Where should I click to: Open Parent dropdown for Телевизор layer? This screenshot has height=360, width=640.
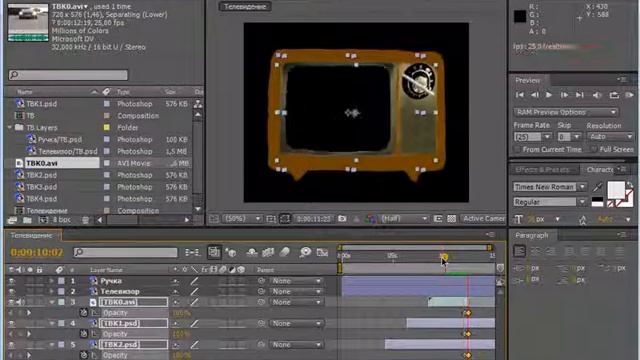(296, 291)
